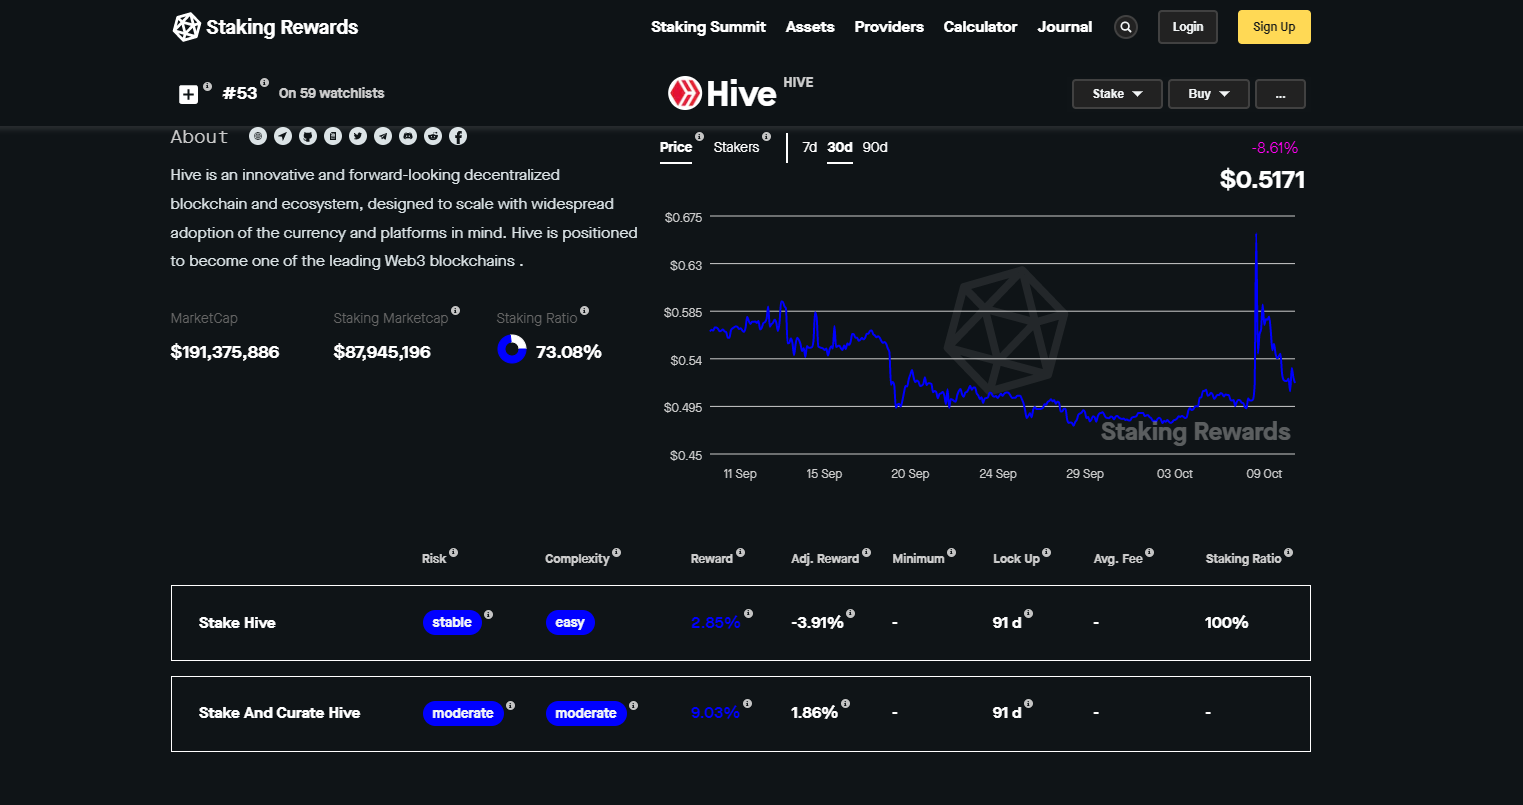
Task: Click the info icon next to #53 rank
Action: (x=264, y=83)
